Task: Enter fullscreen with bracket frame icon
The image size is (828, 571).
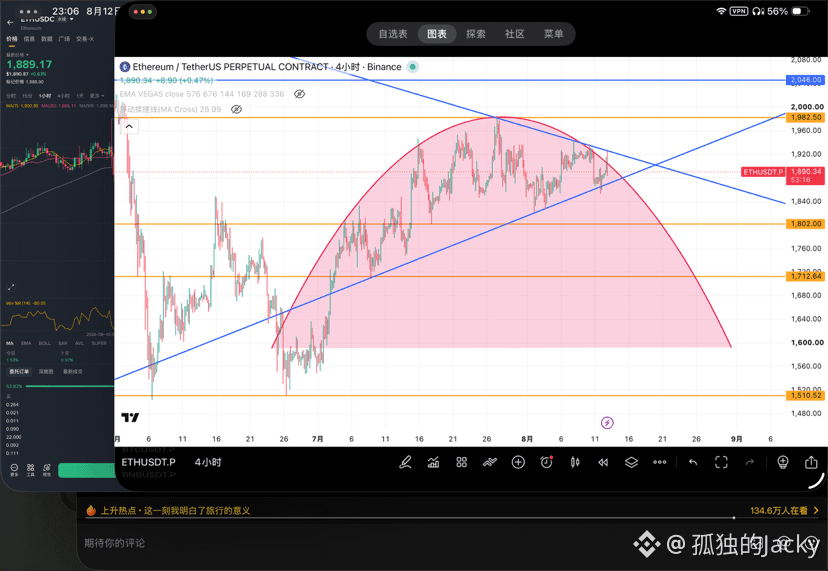Action: (721, 463)
